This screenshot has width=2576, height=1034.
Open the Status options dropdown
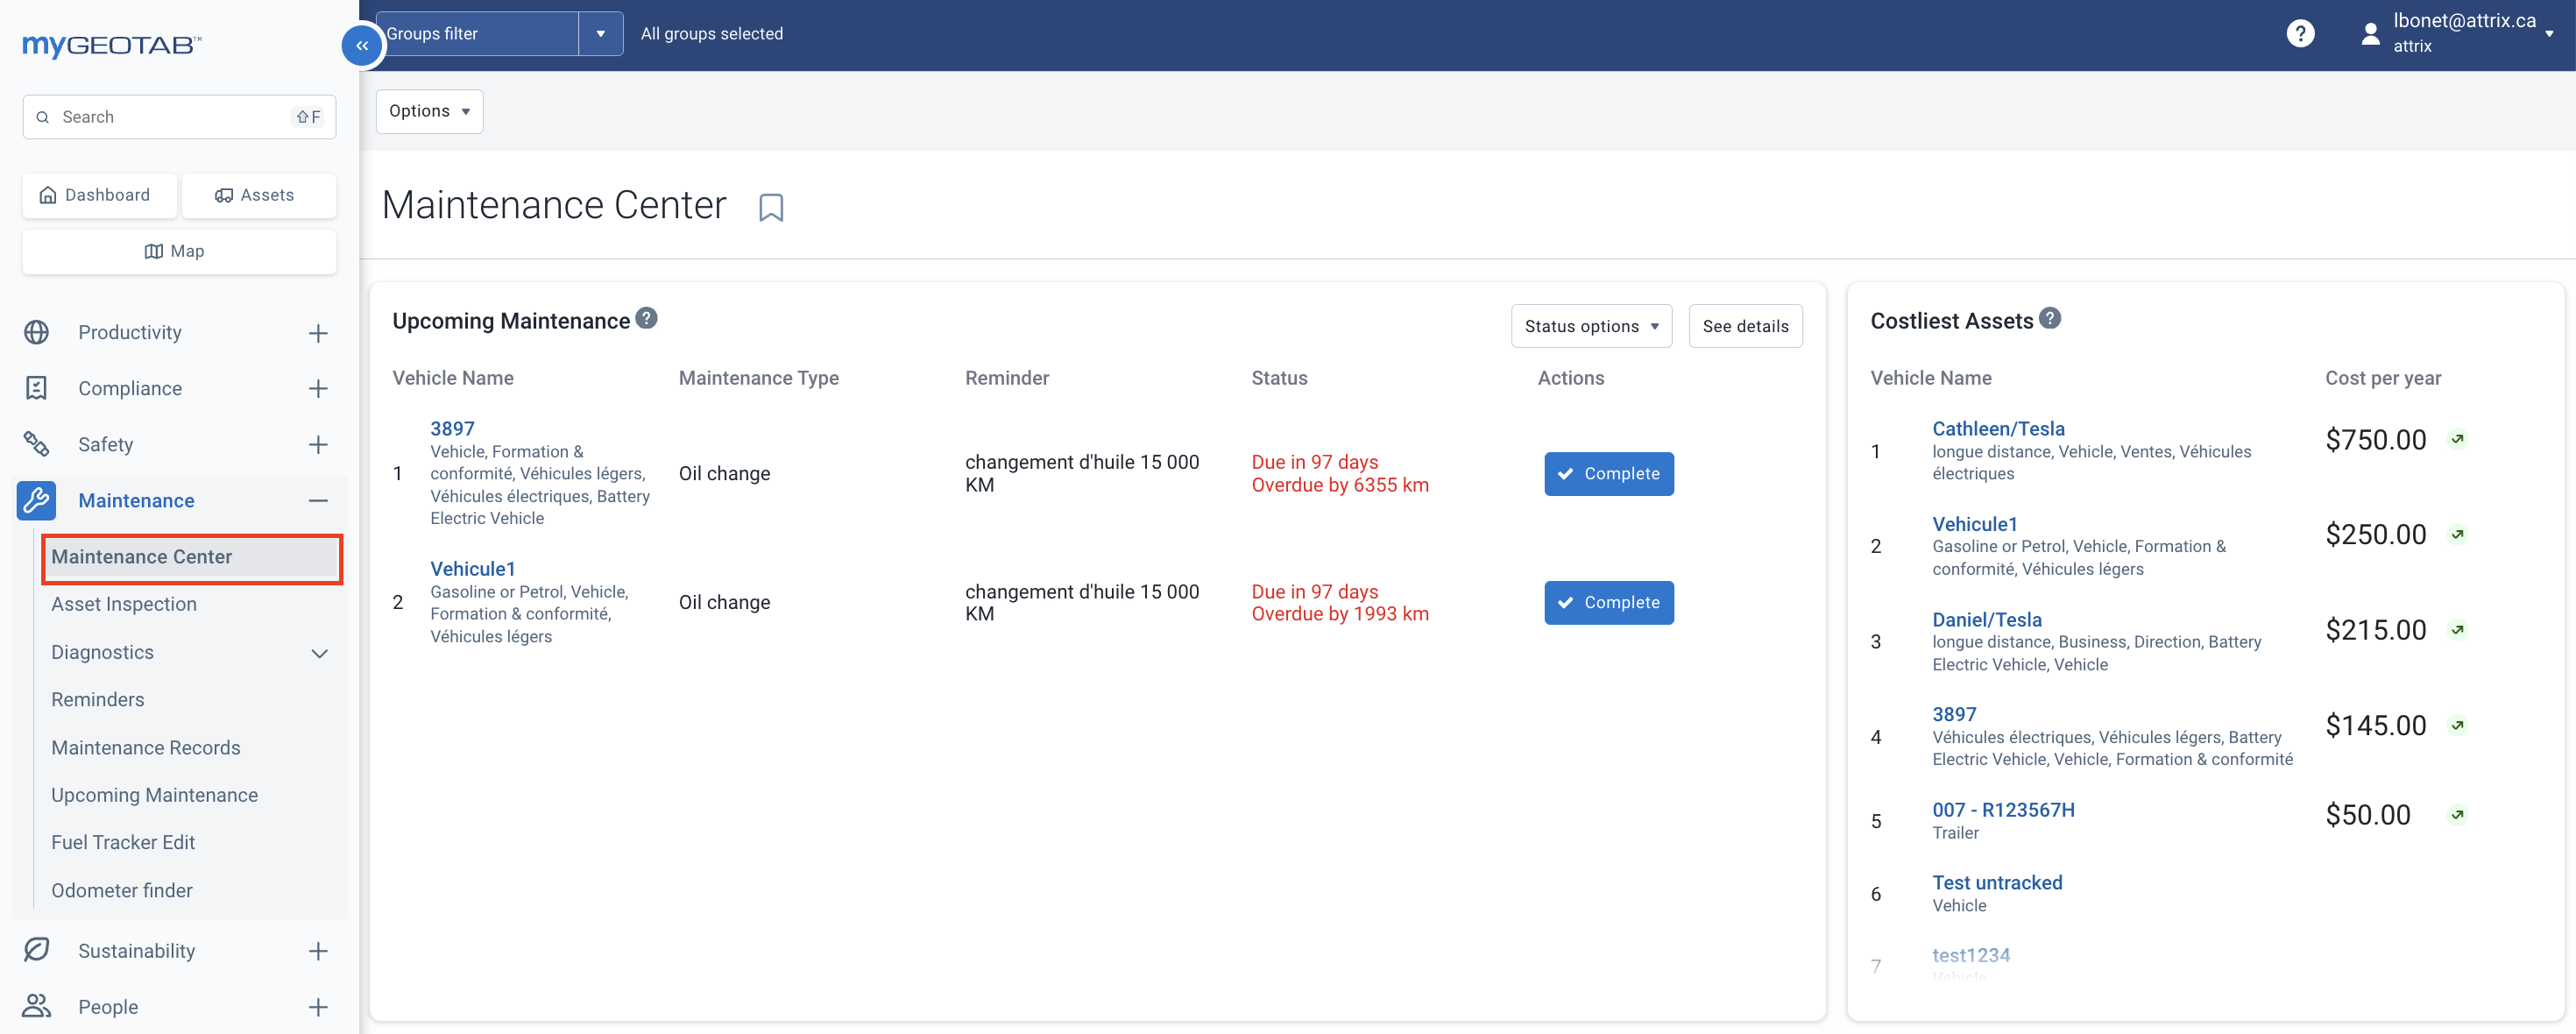click(x=1591, y=326)
